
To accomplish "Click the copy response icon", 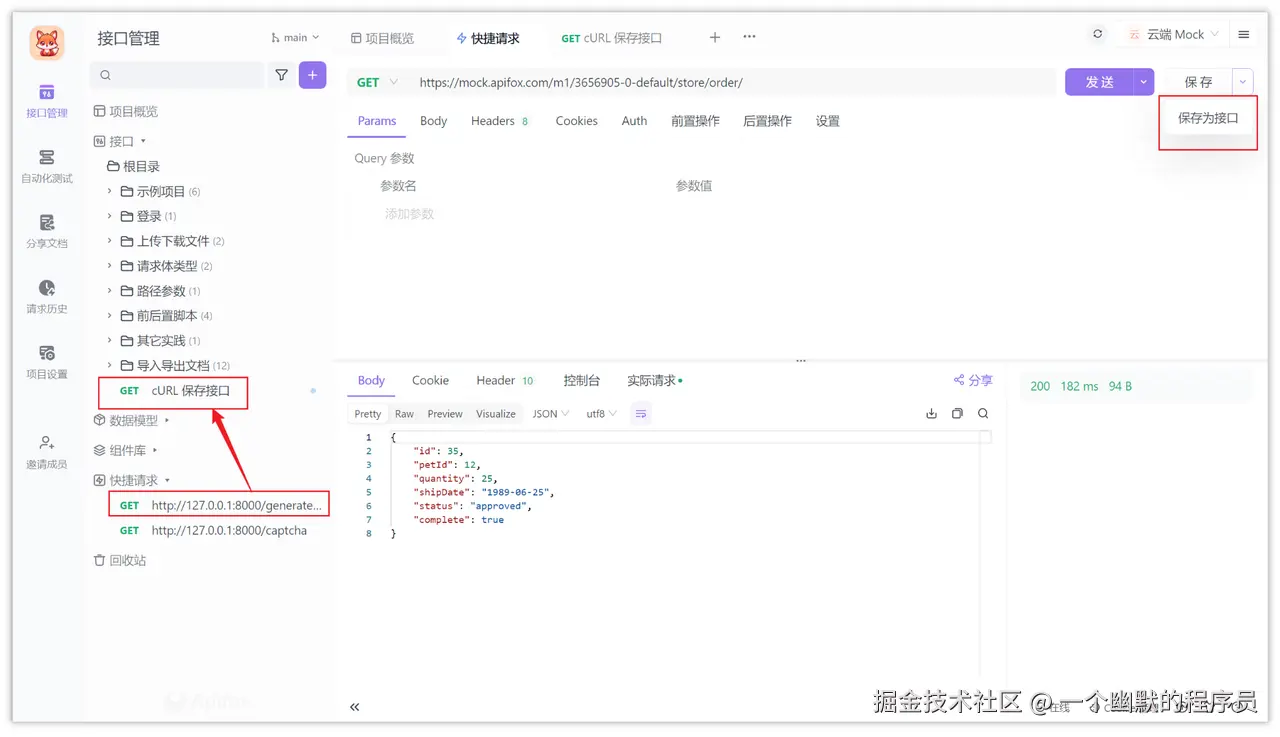I will [957, 413].
